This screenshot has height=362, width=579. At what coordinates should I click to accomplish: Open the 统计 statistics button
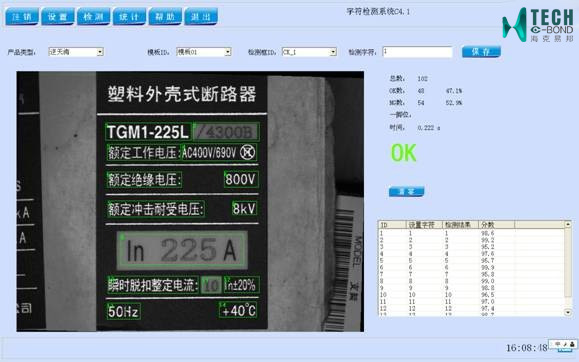tap(129, 17)
